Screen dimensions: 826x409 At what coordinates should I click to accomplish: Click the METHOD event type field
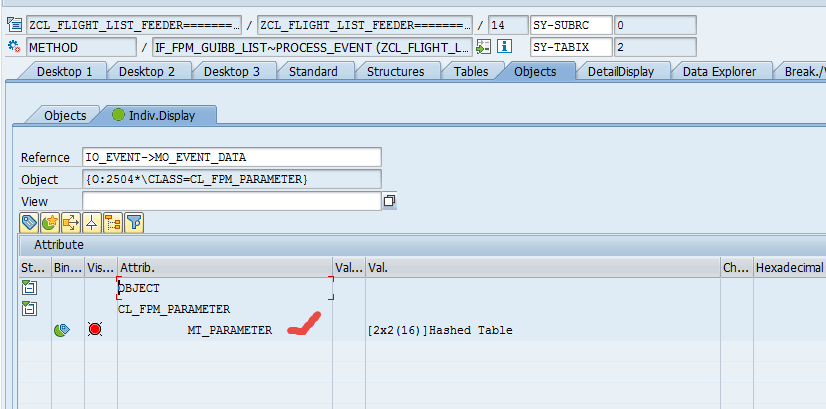(x=81, y=47)
